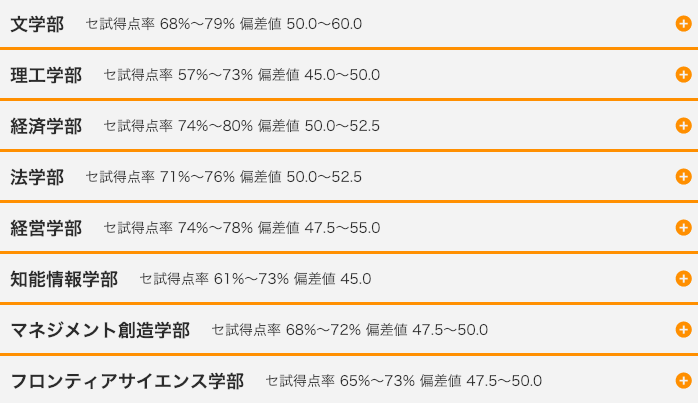Open the 法学部 accordion title
This screenshot has width=698, height=403.
point(37,177)
